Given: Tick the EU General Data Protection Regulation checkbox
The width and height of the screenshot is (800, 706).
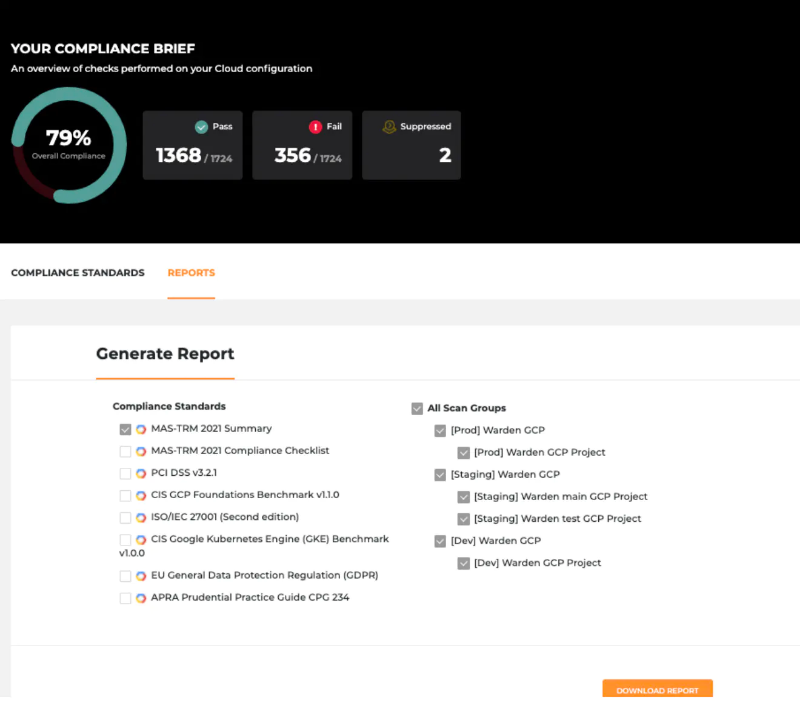Looking at the screenshot, I should click(125, 576).
